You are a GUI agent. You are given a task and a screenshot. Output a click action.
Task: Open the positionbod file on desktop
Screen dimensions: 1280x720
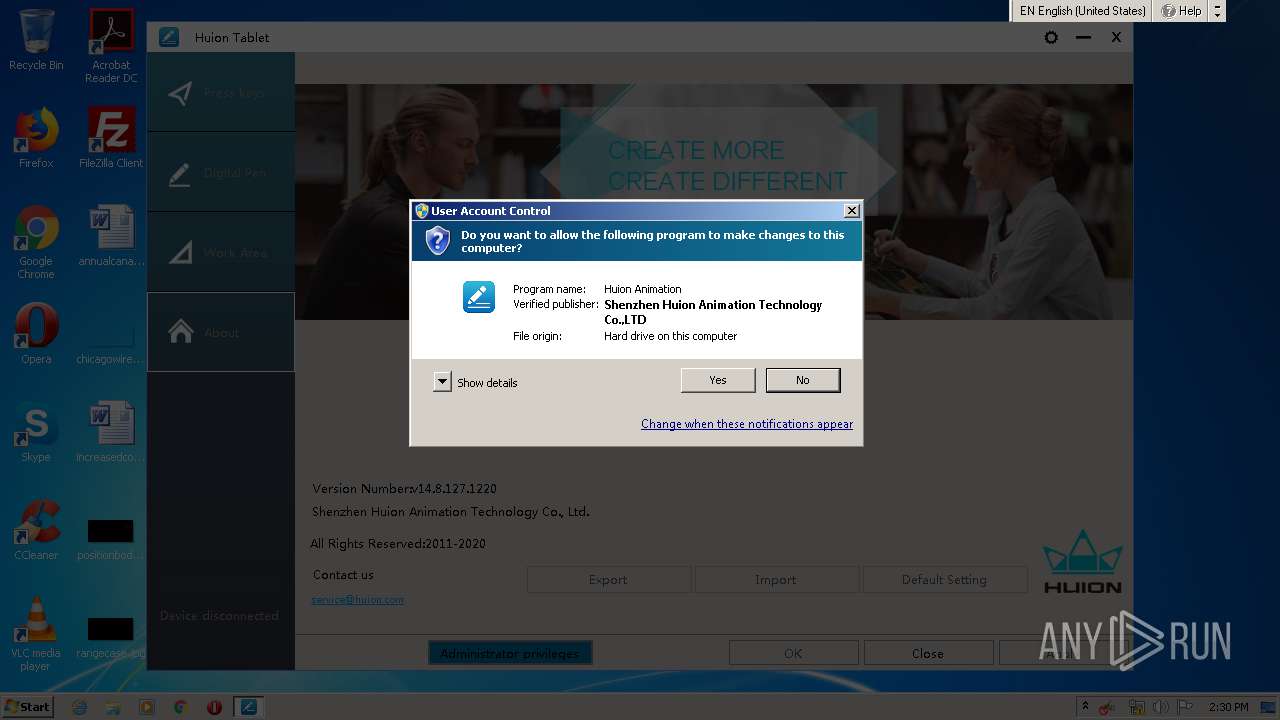(111, 540)
